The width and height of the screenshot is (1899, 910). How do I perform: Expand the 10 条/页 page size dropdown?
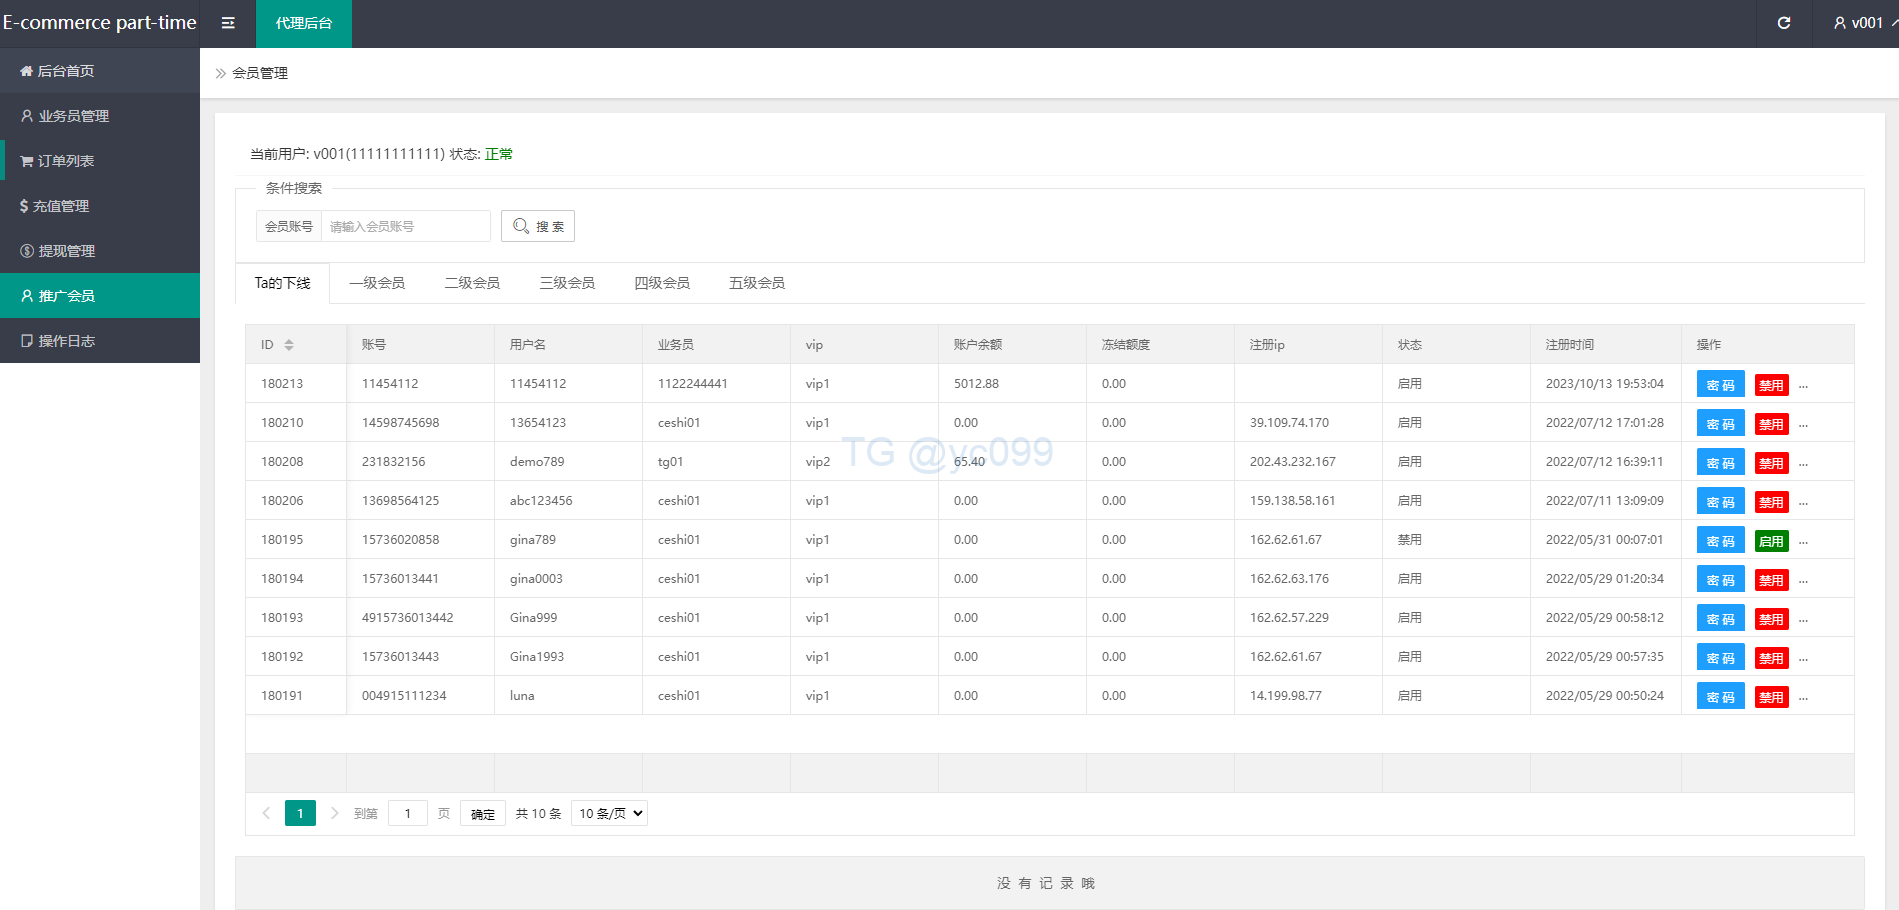(609, 813)
